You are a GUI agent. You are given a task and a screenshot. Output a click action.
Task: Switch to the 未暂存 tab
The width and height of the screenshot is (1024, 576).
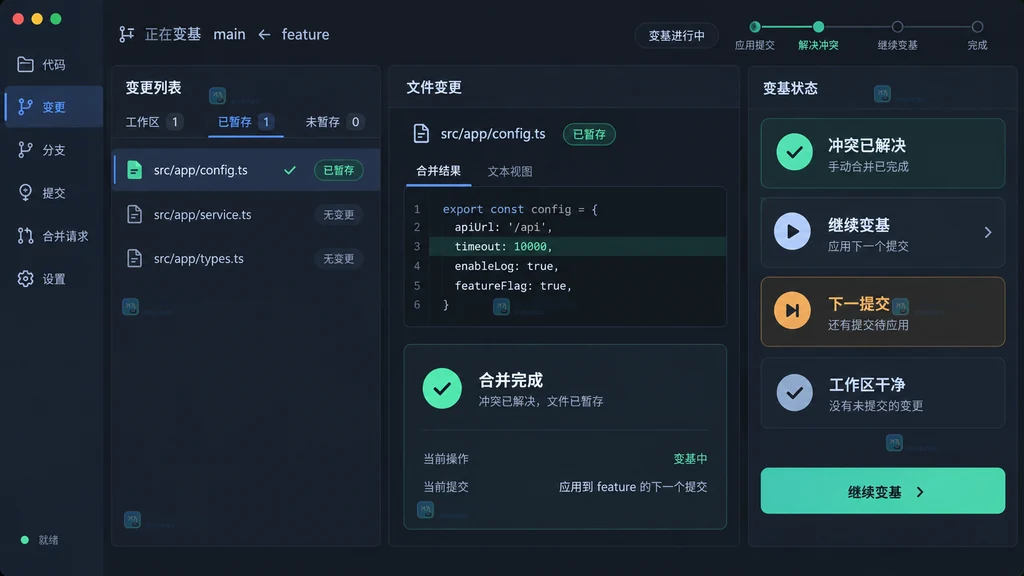pos(335,121)
